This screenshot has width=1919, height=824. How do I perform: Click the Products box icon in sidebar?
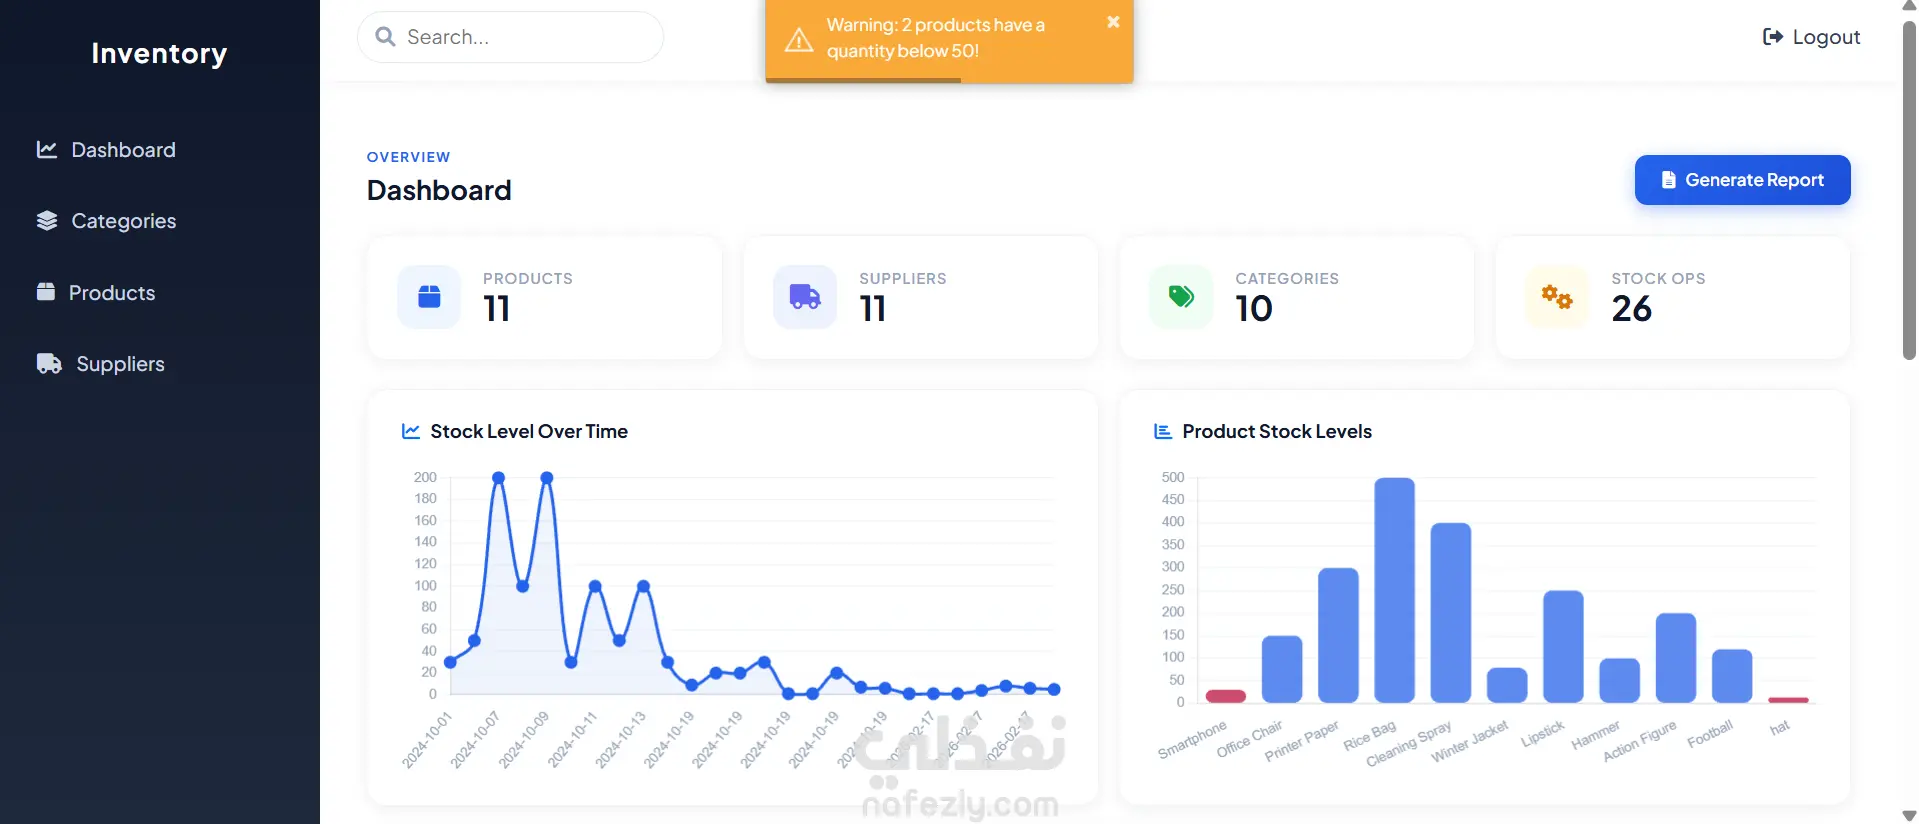(46, 292)
